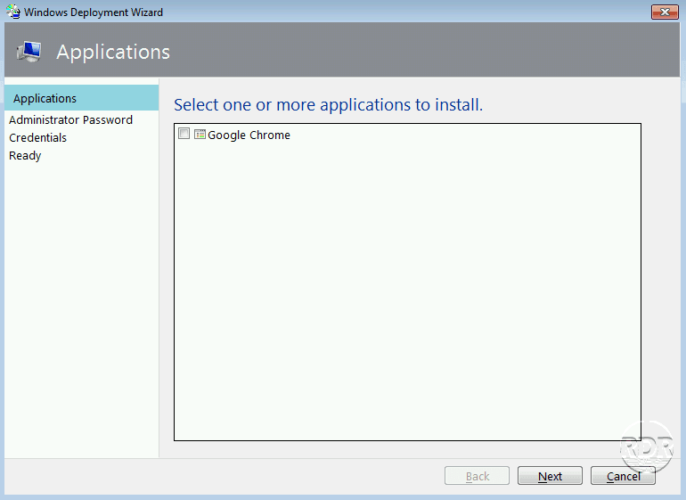686x500 pixels.
Task: Open the Applications step in sidebar
Action: pyautogui.click(x=81, y=98)
